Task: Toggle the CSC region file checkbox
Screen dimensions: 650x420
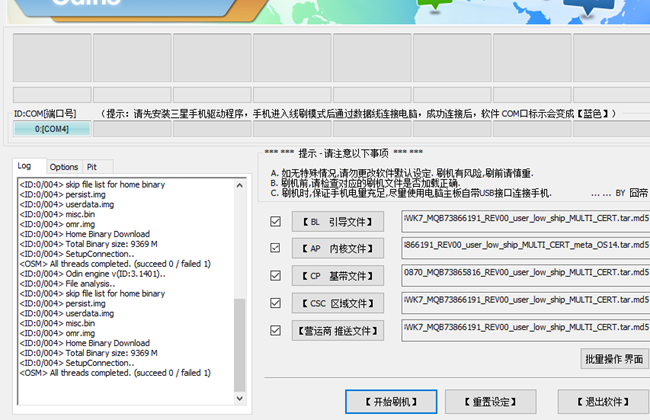Action: click(x=276, y=302)
